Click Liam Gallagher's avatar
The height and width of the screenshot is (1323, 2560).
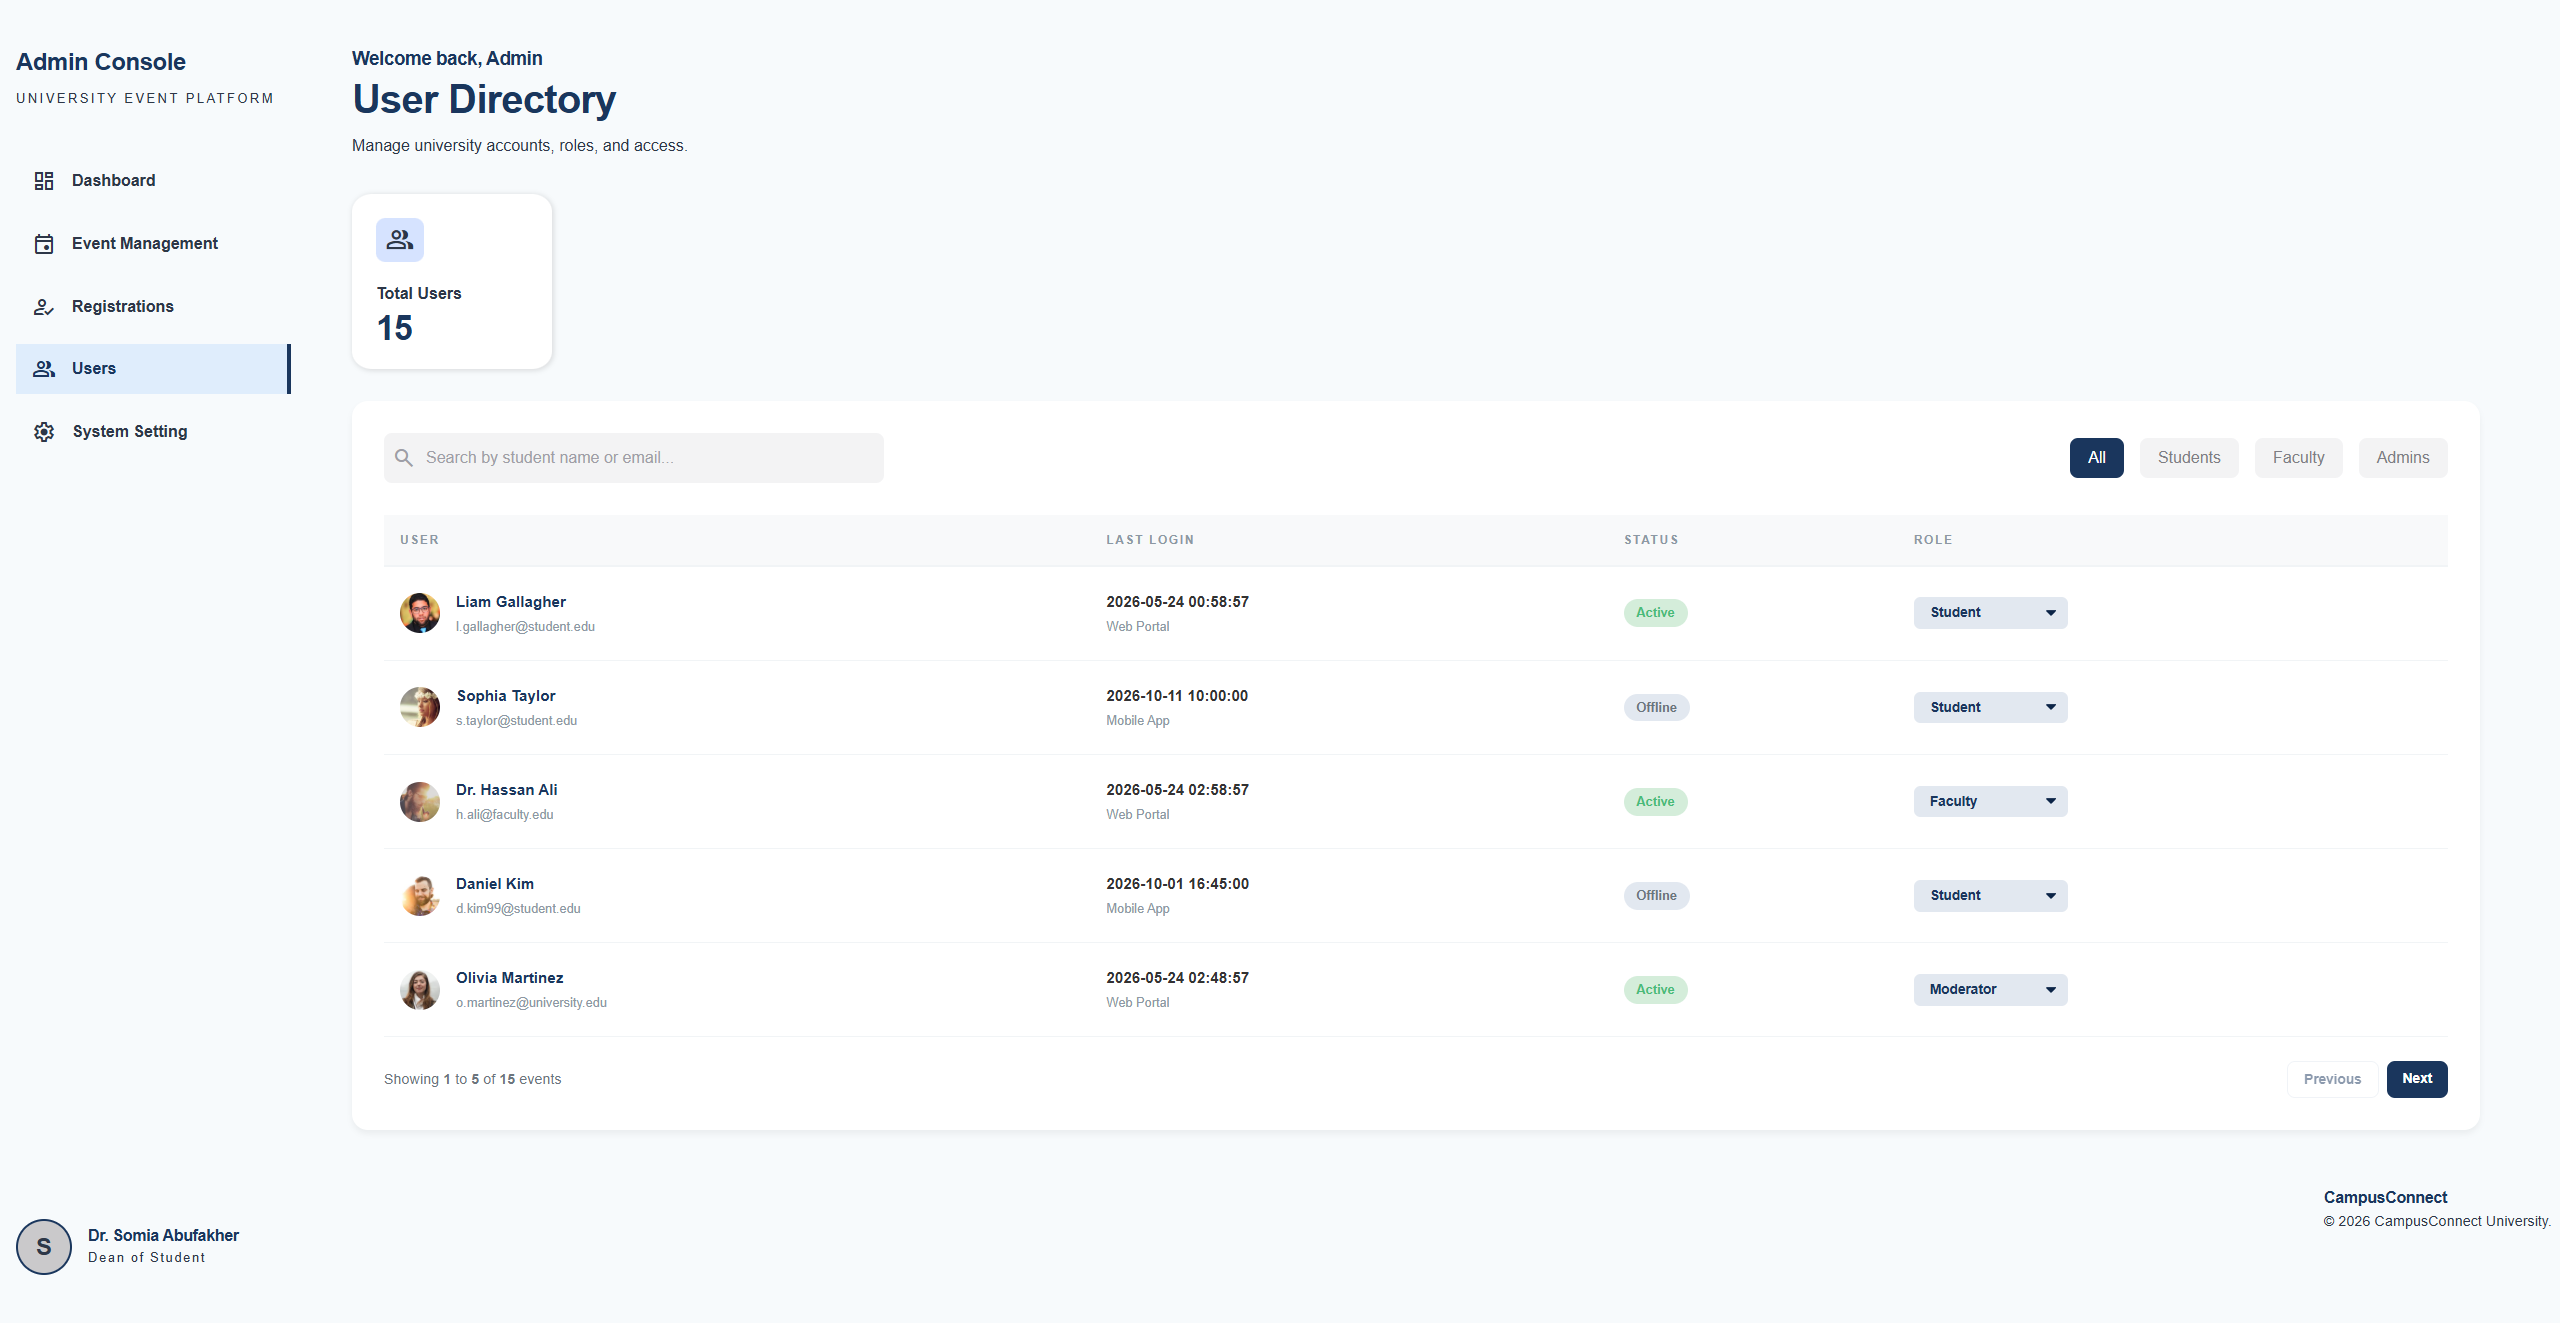point(420,613)
